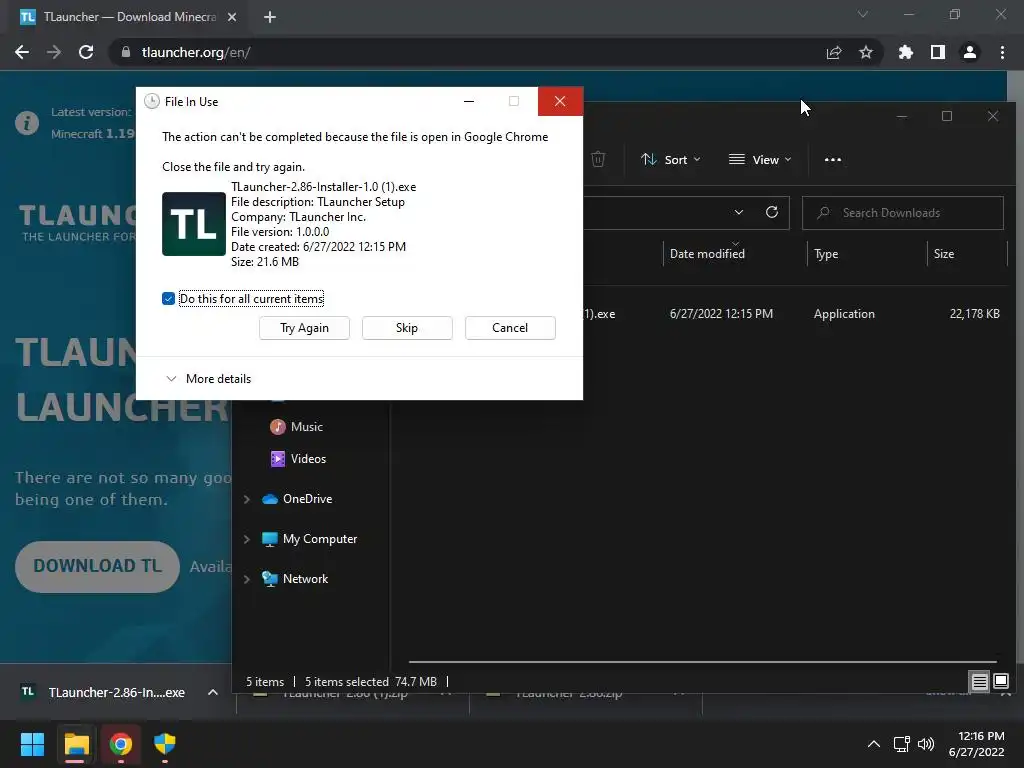Open a new Chrome tab
The height and width of the screenshot is (768, 1024).
270,17
